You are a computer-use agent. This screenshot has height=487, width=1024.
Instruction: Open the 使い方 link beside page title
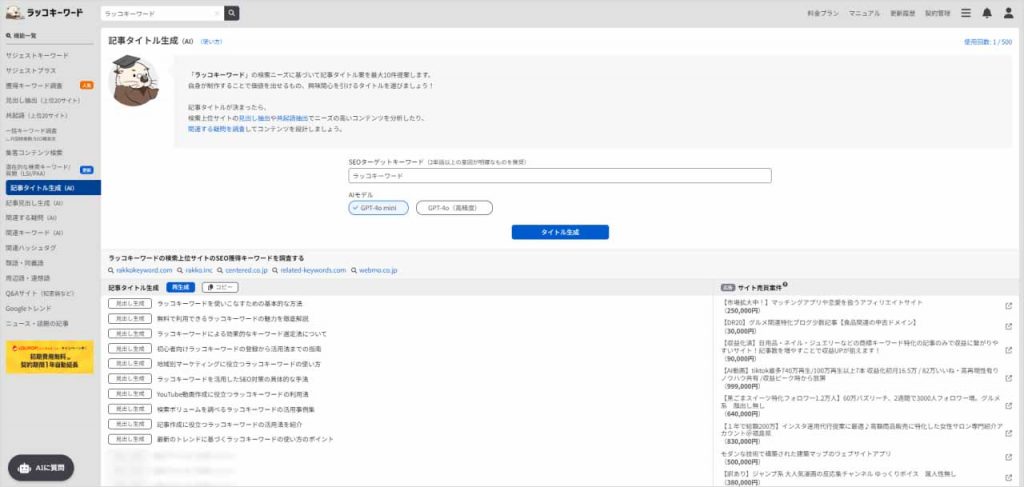(211, 42)
